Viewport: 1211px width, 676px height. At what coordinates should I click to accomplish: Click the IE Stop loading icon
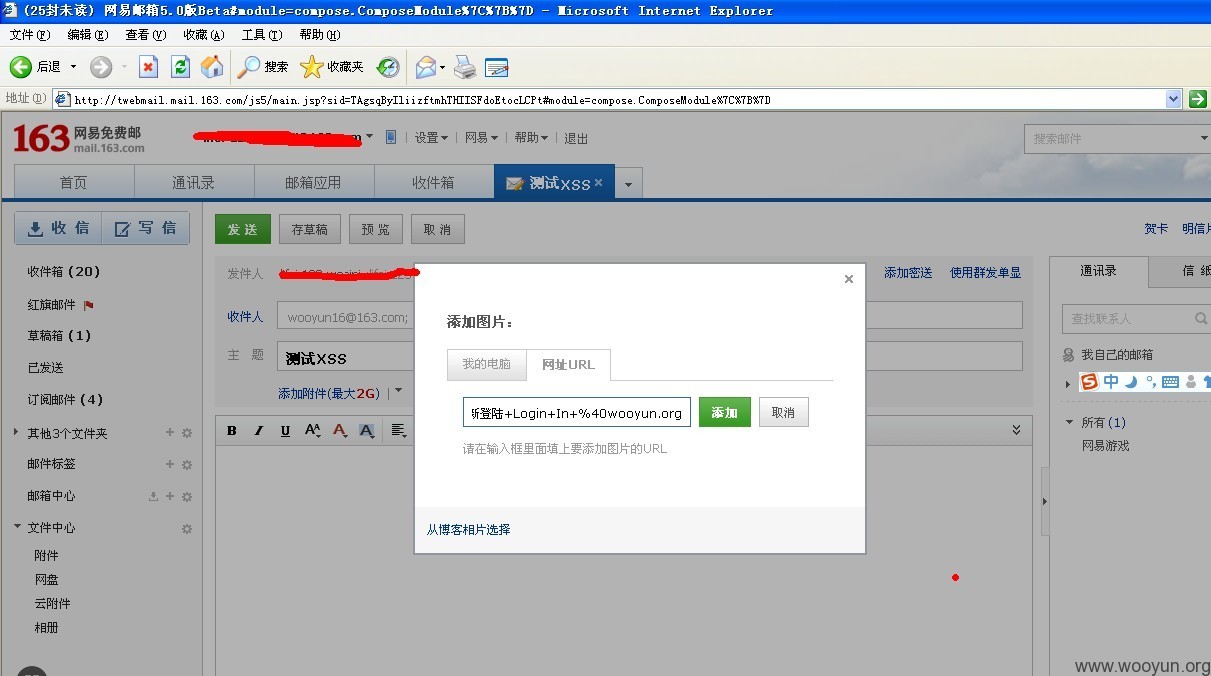pyautogui.click(x=148, y=67)
